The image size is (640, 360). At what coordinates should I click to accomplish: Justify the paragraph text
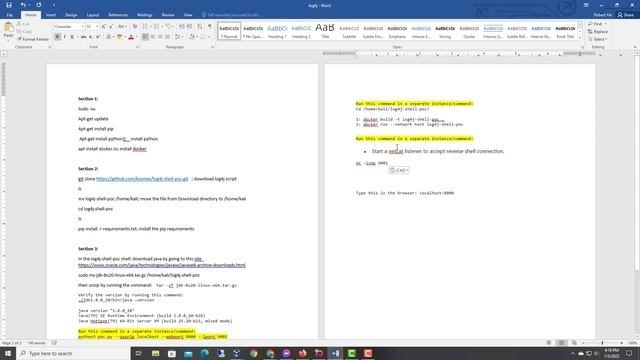click(x=167, y=37)
